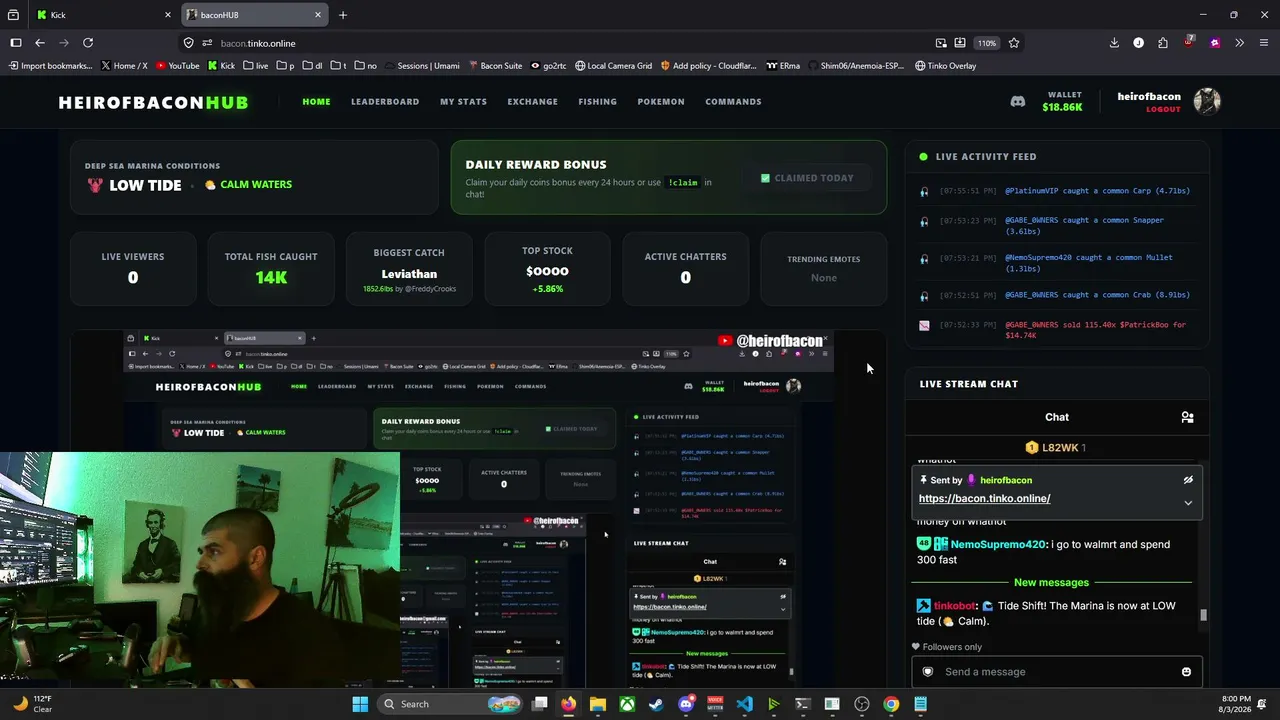Open the Fishing nav item

click(x=597, y=101)
